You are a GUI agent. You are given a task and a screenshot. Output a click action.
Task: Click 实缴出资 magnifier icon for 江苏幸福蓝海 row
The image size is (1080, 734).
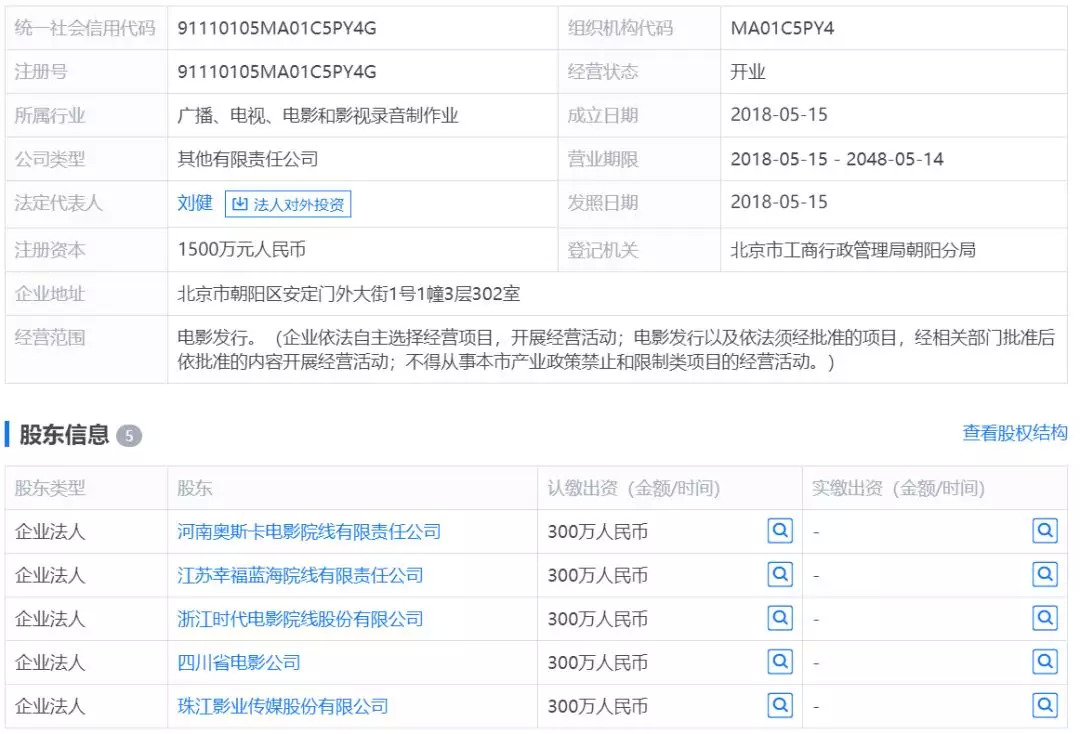click(1045, 574)
